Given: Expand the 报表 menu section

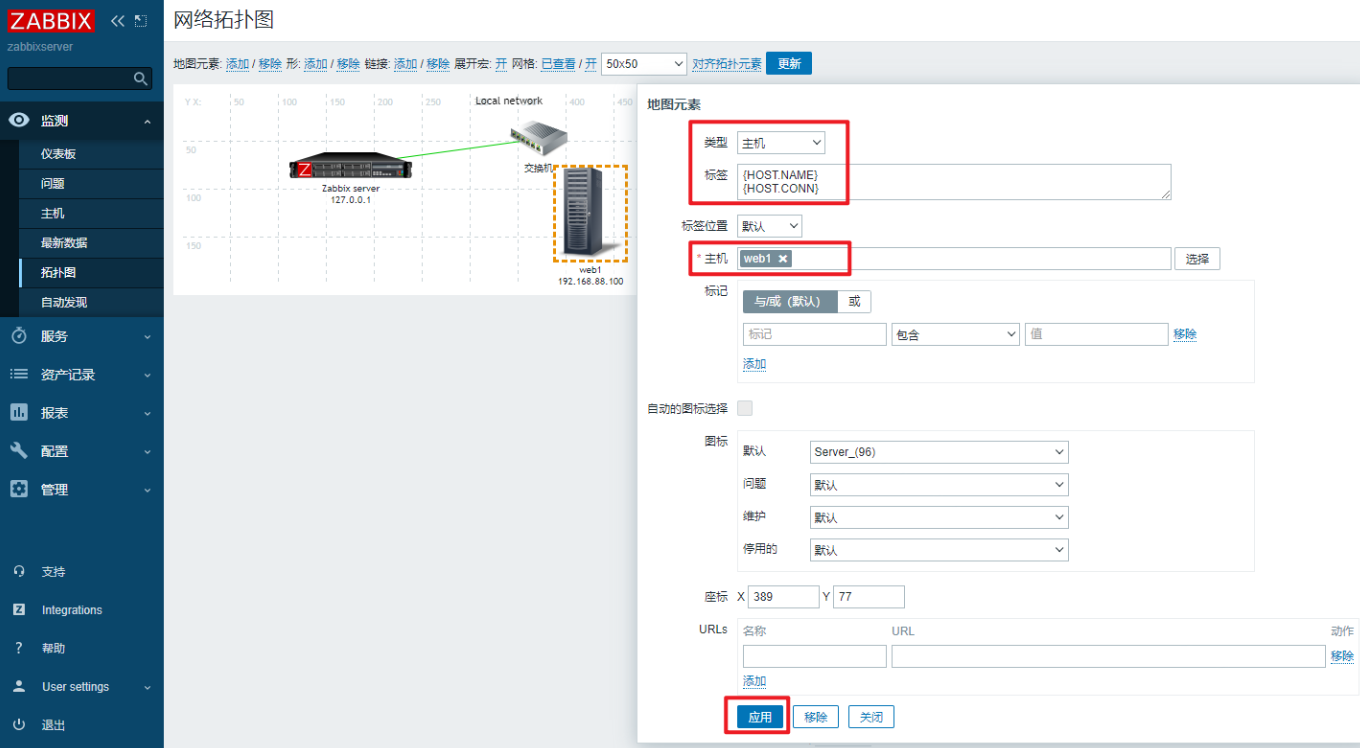Looking at the screenshot, I should 147,413.
